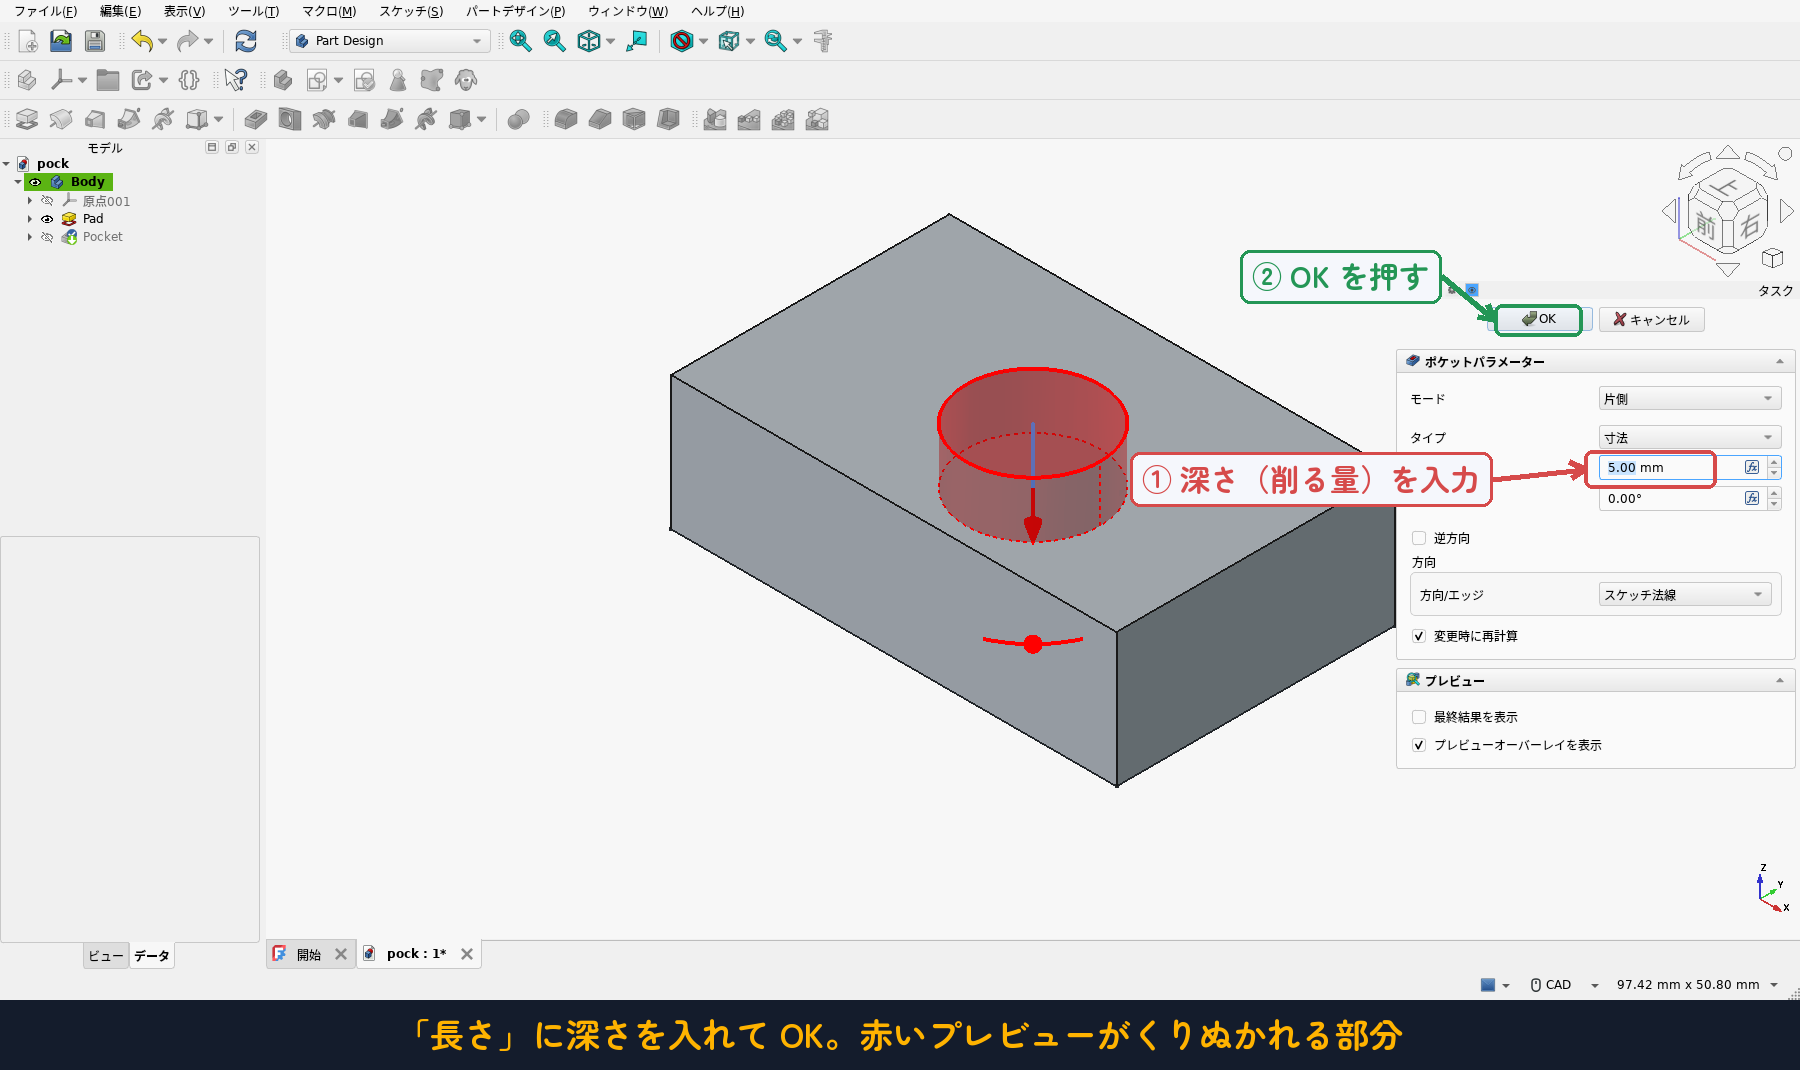Screen dimensions: 1800x1070
Task: Click the OK button
Action: [1539, 319]
